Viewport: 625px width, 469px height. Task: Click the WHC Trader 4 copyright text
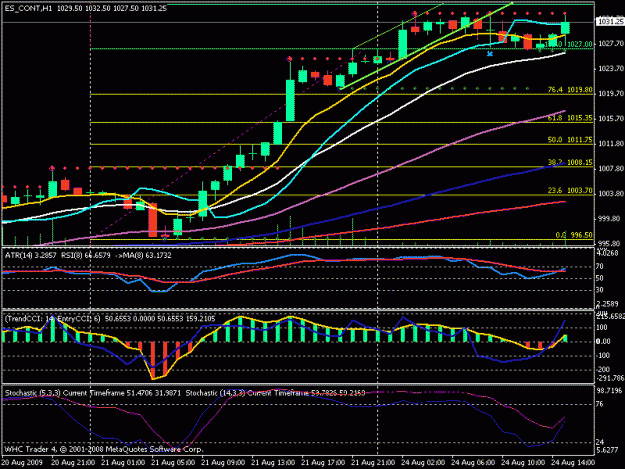(104, 449)
